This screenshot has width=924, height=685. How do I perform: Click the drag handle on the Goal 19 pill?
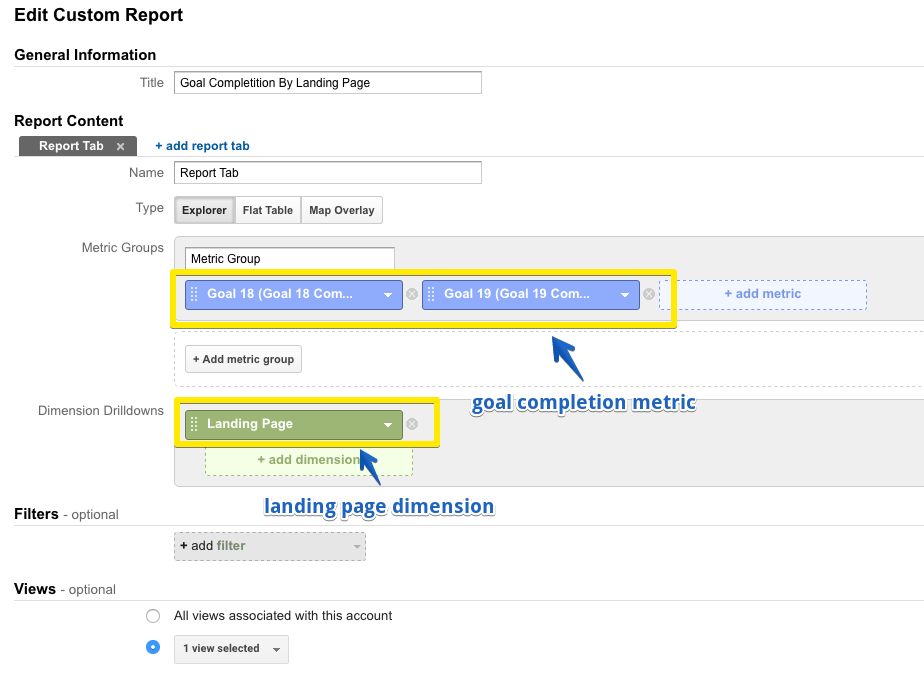click(432, 294)
